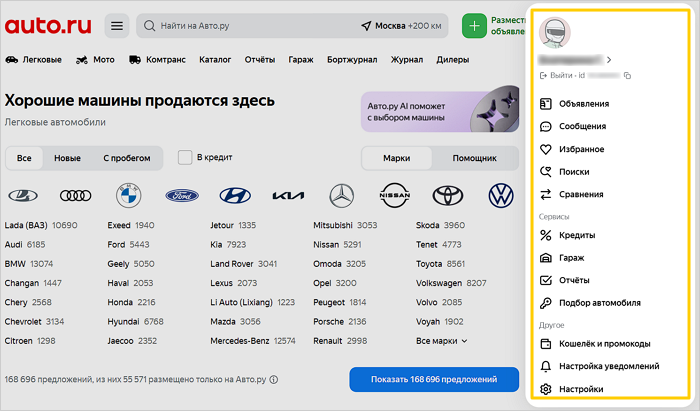
Task: Click the BMW brand logo
Action: click(x=129, y=195)
